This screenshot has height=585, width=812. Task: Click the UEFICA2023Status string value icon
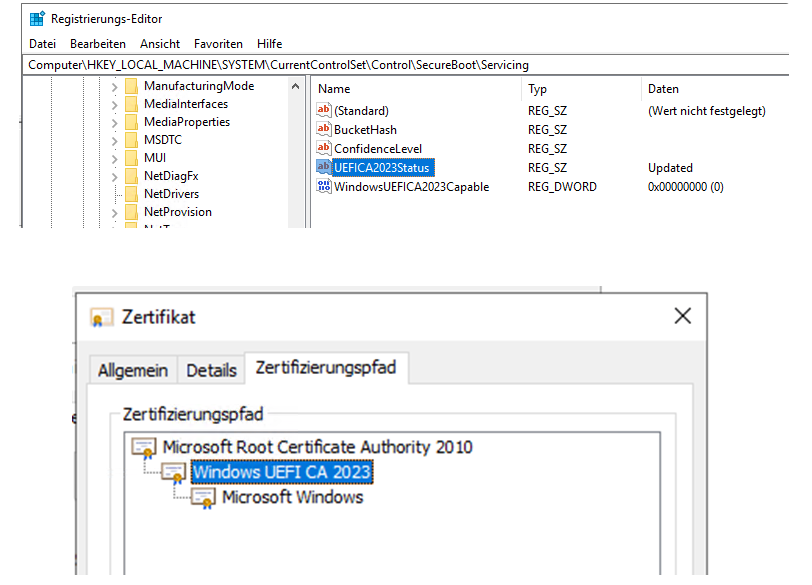click(x=324, y=167)
